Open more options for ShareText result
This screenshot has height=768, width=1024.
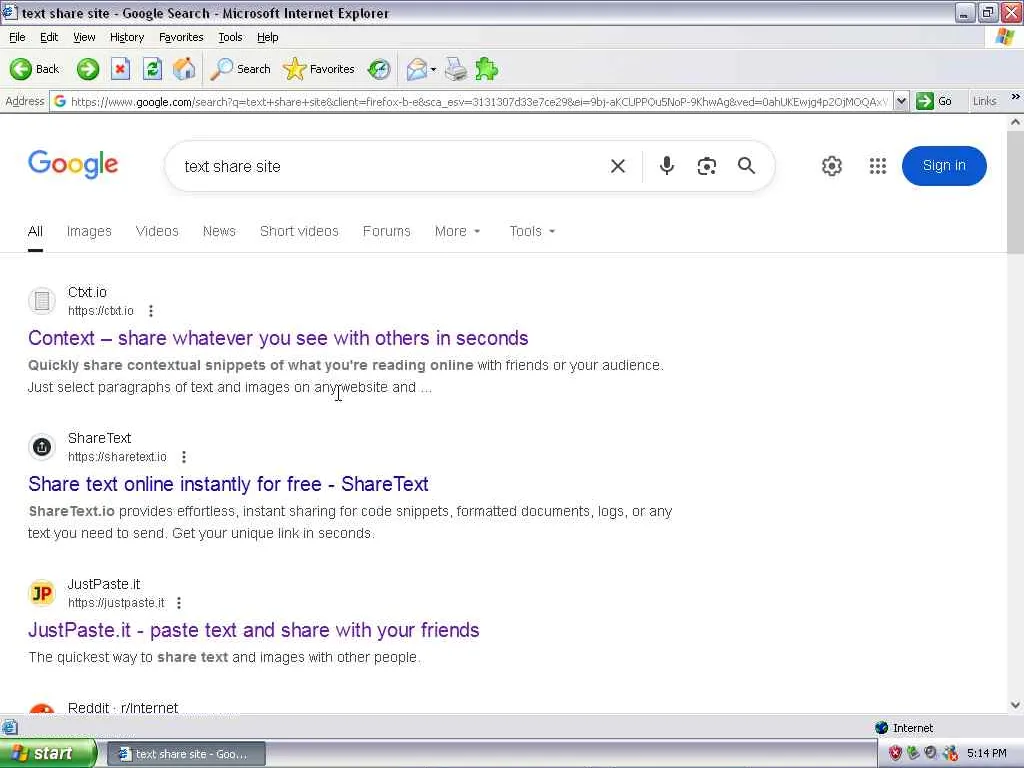click(184, 456)
